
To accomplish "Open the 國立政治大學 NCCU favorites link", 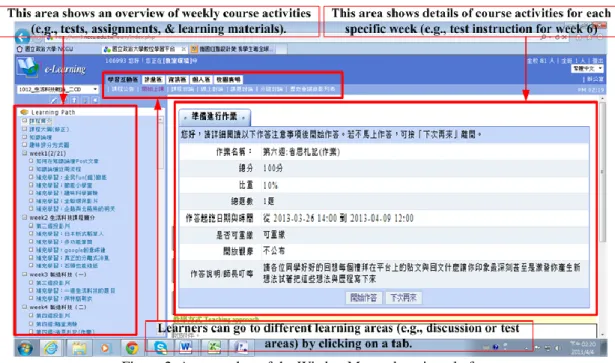I will click(45, 49).
